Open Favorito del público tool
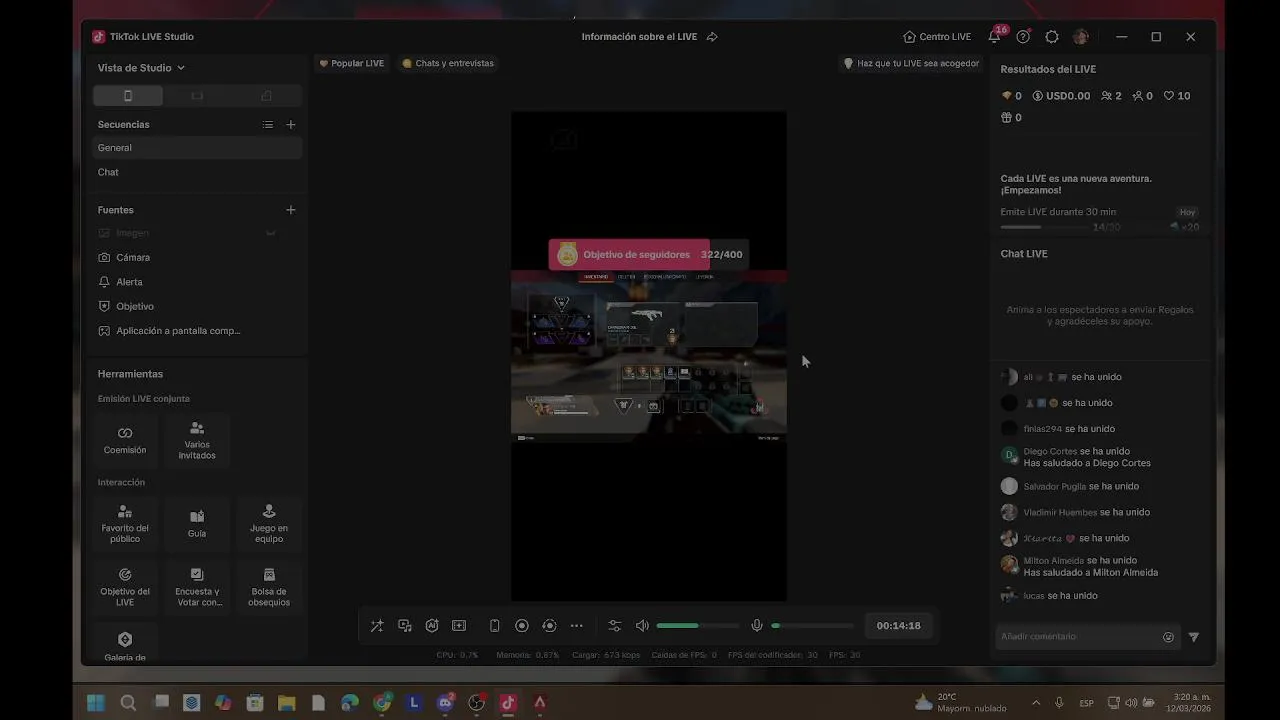The width and height of the screenshot is (1280, 720). [125, 524]
